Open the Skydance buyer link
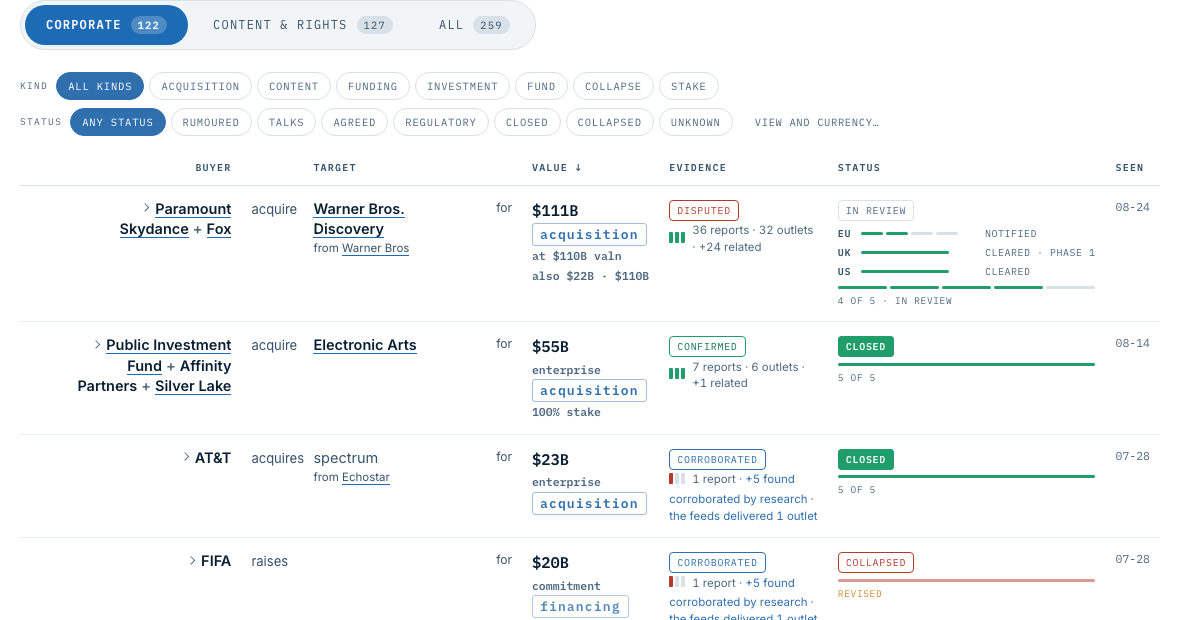This screenshot has height=620, width=1180. (x=154, y=229)
